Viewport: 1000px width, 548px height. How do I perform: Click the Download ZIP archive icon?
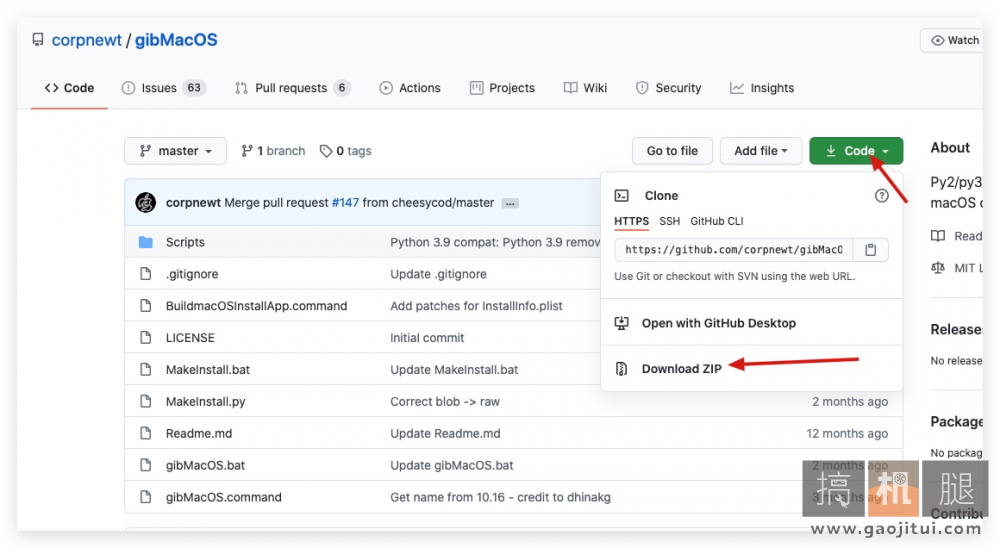(621, 369)
